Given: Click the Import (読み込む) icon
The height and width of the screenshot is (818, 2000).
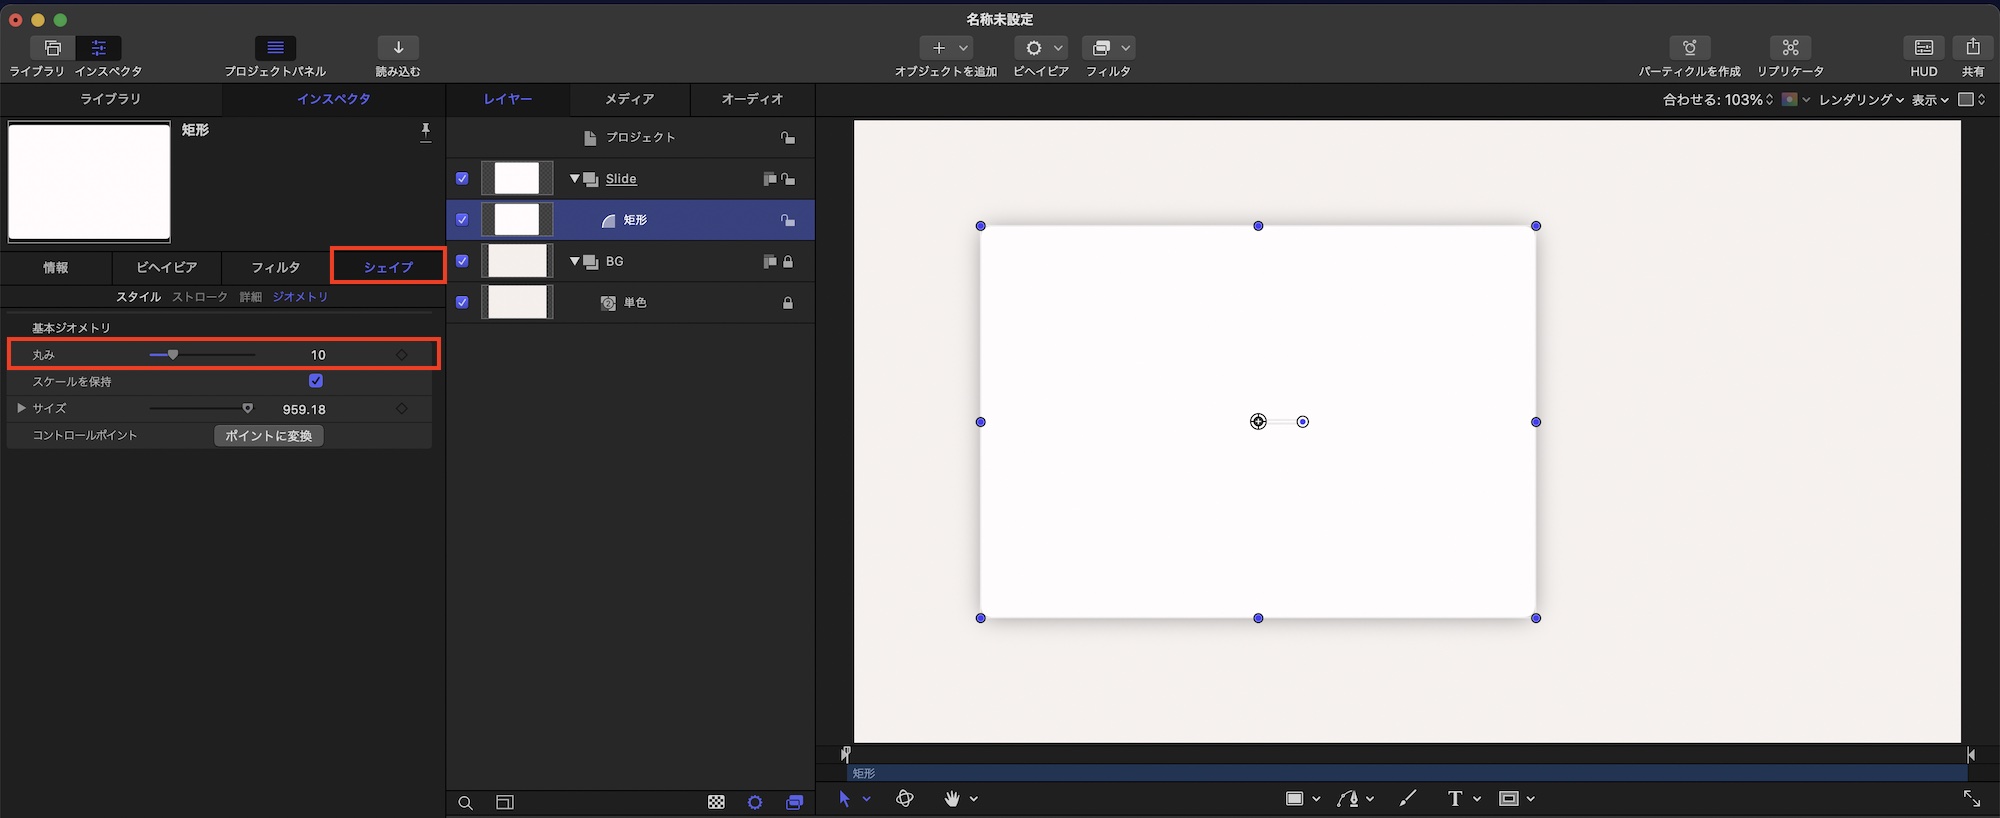Looking at the screenshot, I should pos(398,48).
